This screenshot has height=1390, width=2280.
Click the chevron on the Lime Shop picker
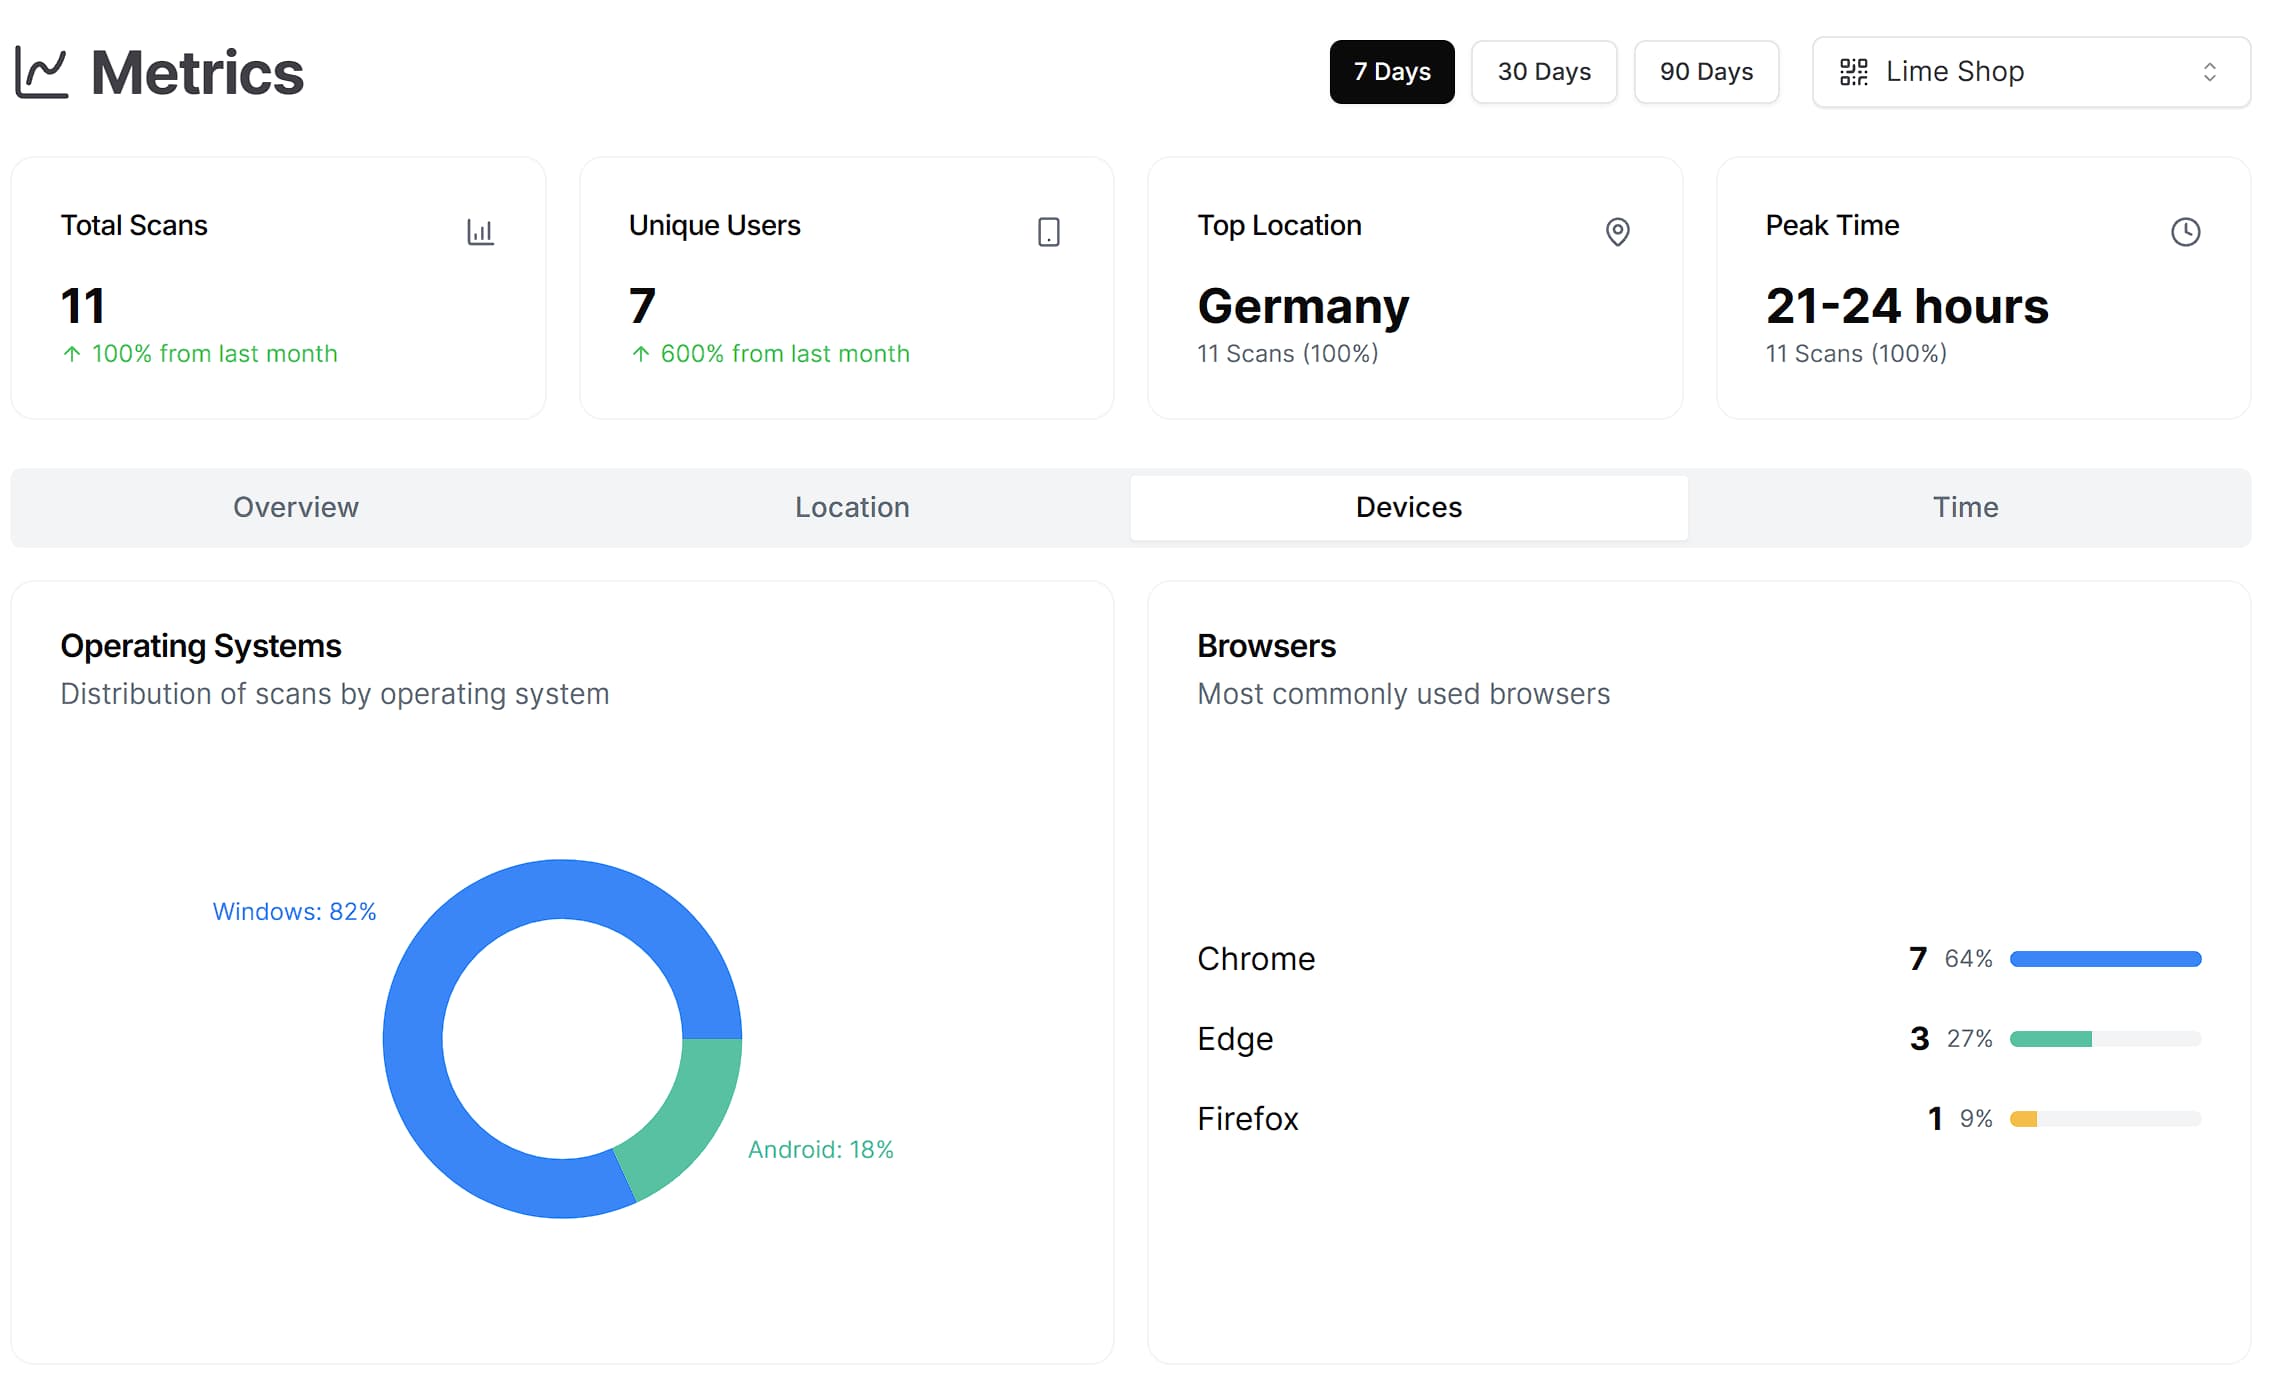click(2211, 71)
